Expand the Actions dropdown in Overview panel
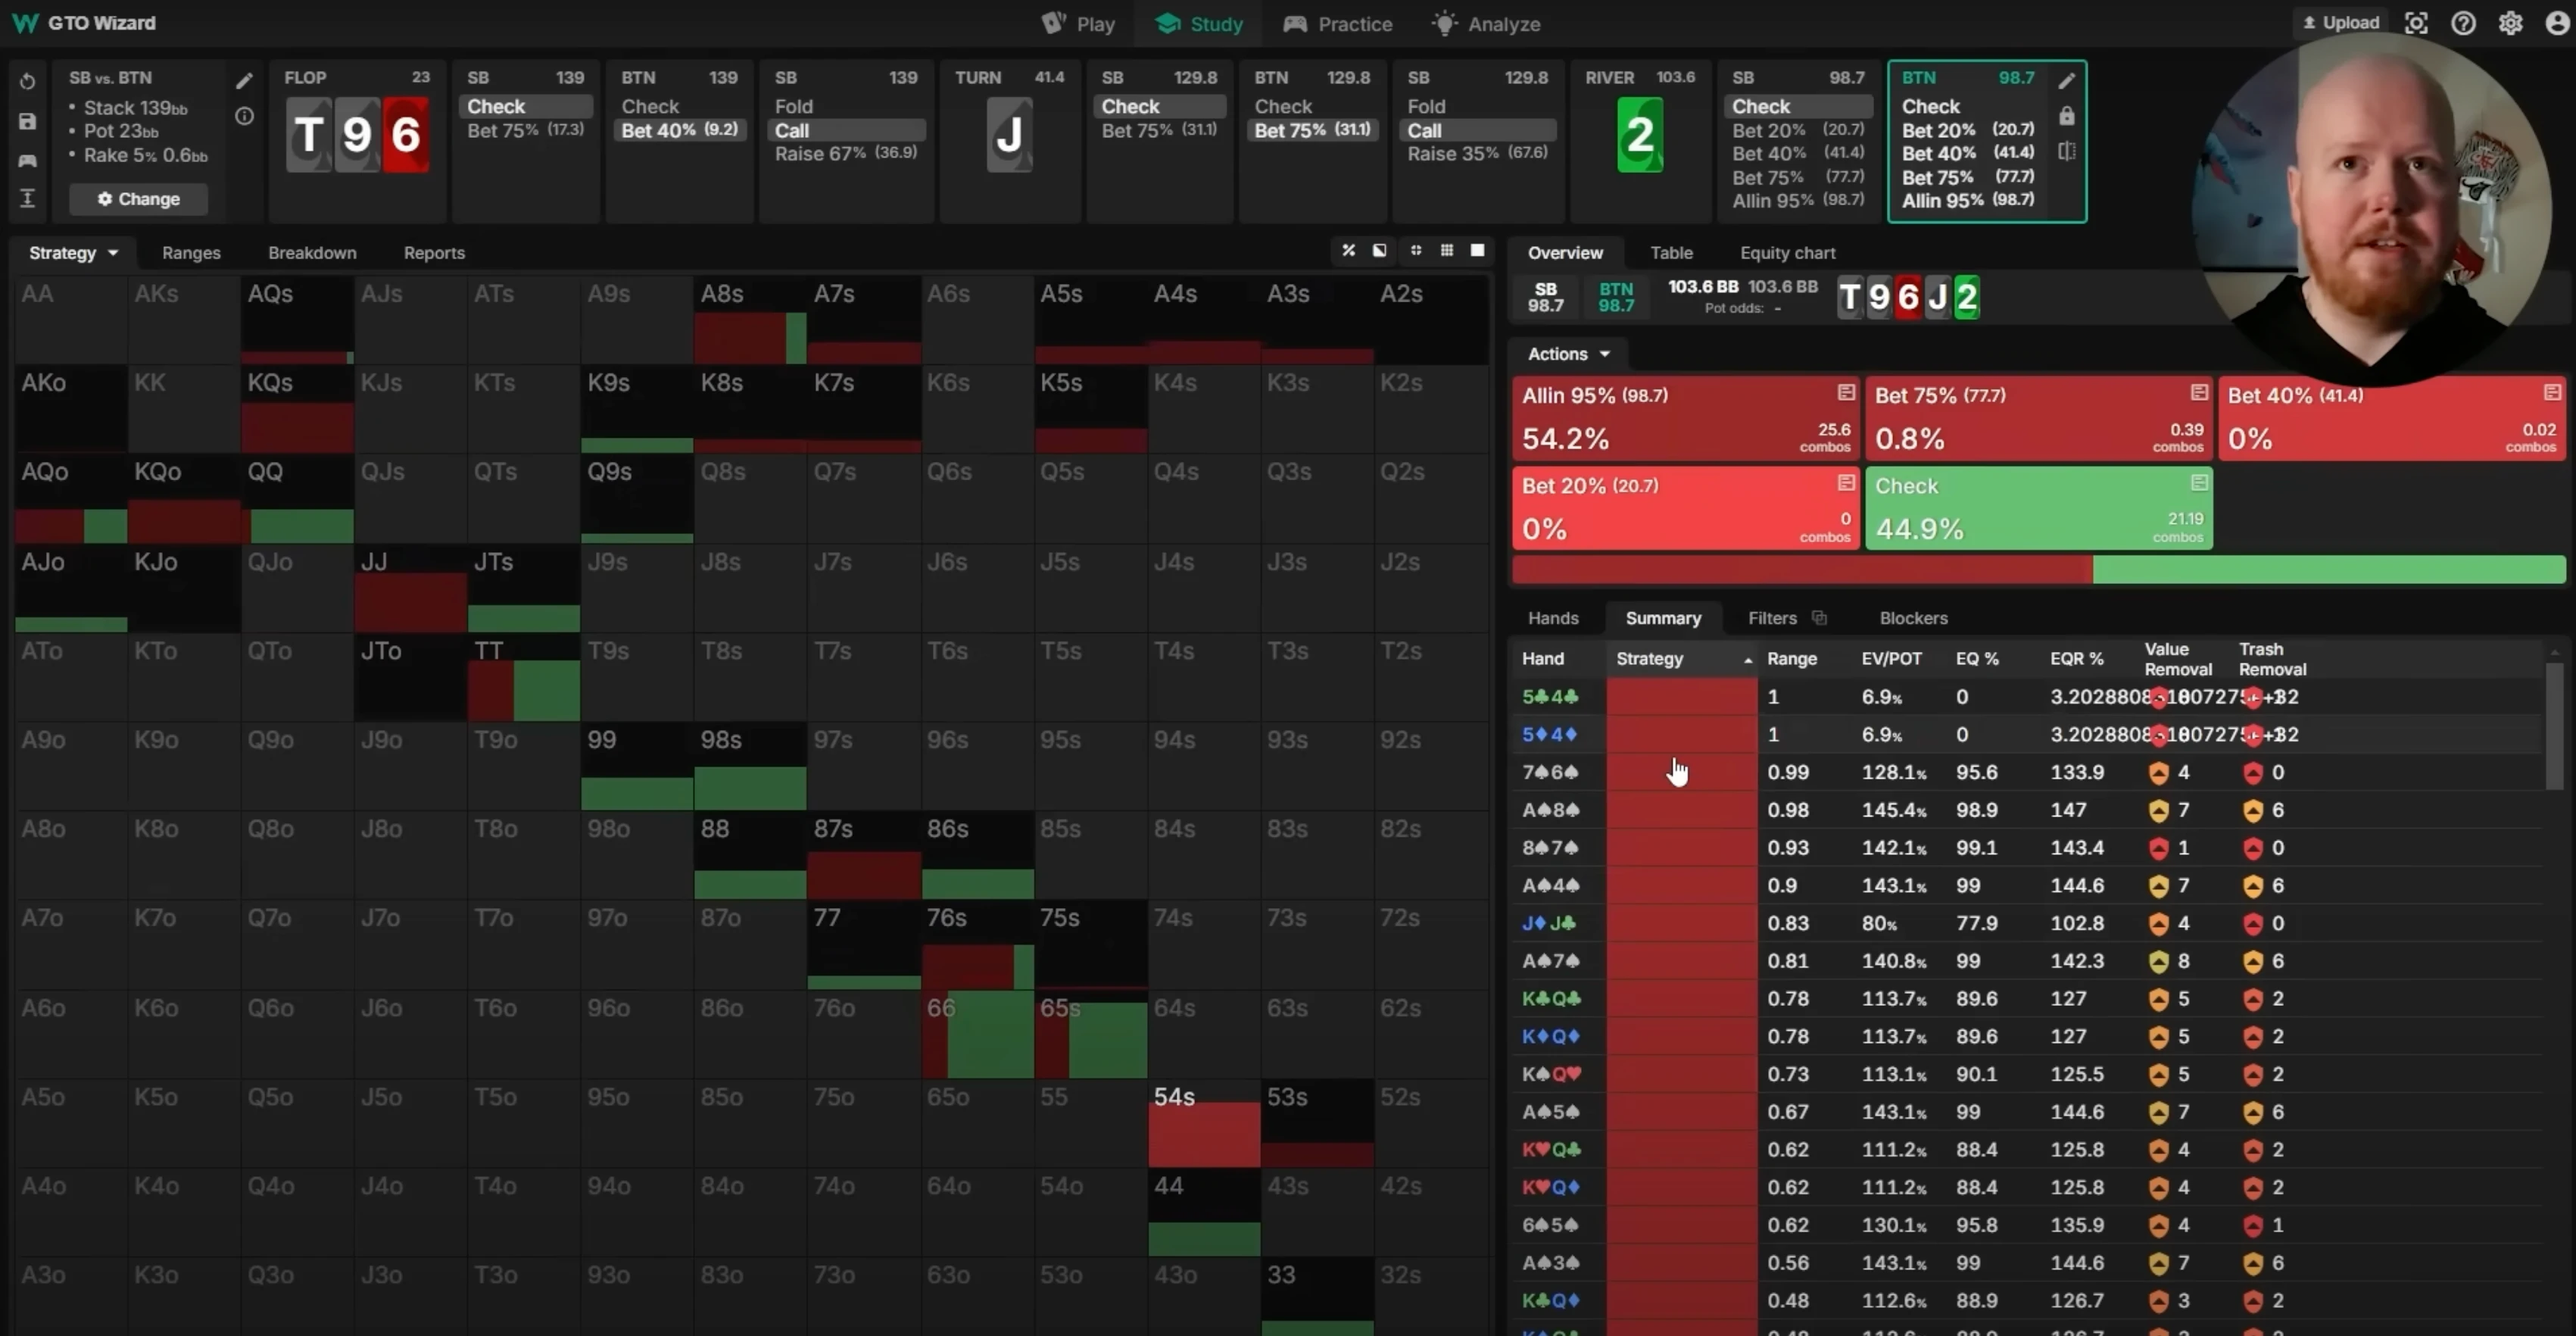 1568,354
